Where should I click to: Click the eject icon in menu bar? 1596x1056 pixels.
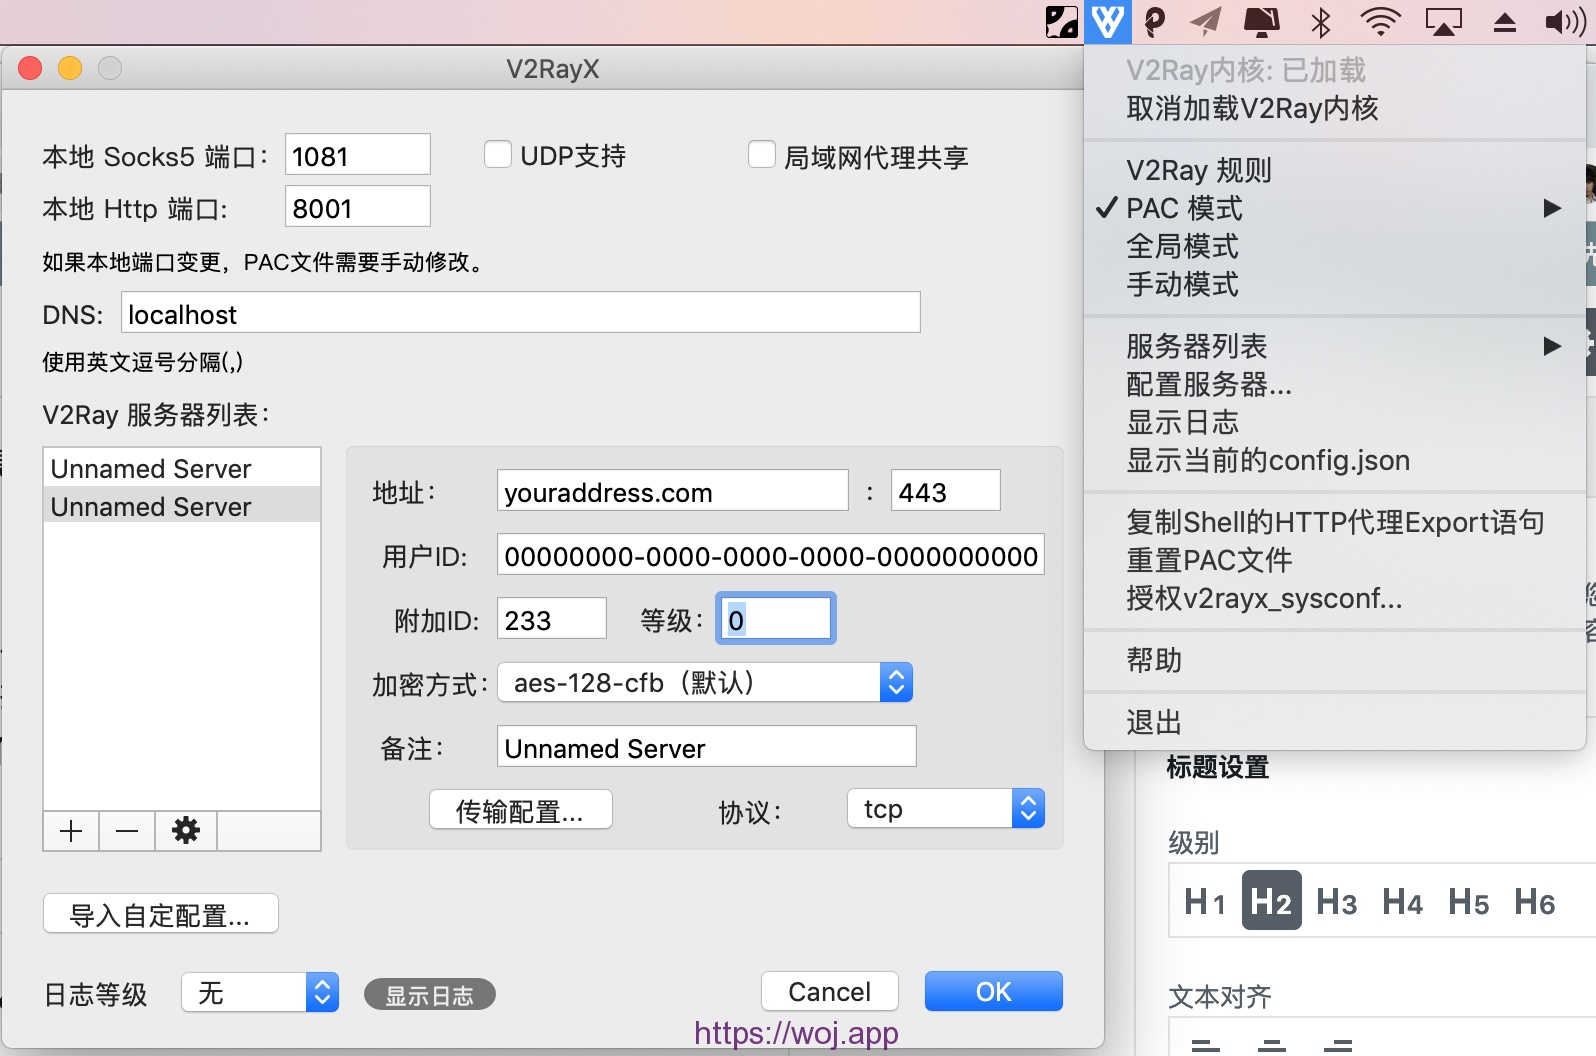point(1505,22)
